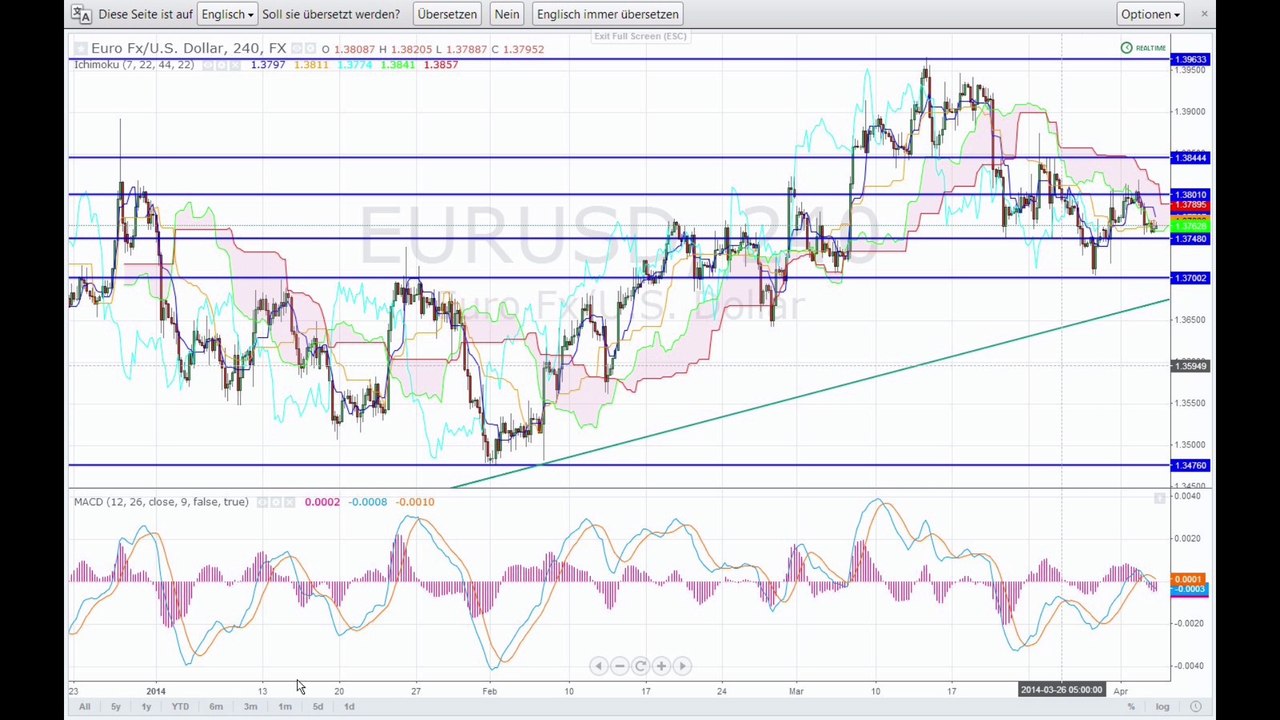Click the star icon beside Euro Fx/U.S. Dollar
1280x720 pixels.
[80, 49]
